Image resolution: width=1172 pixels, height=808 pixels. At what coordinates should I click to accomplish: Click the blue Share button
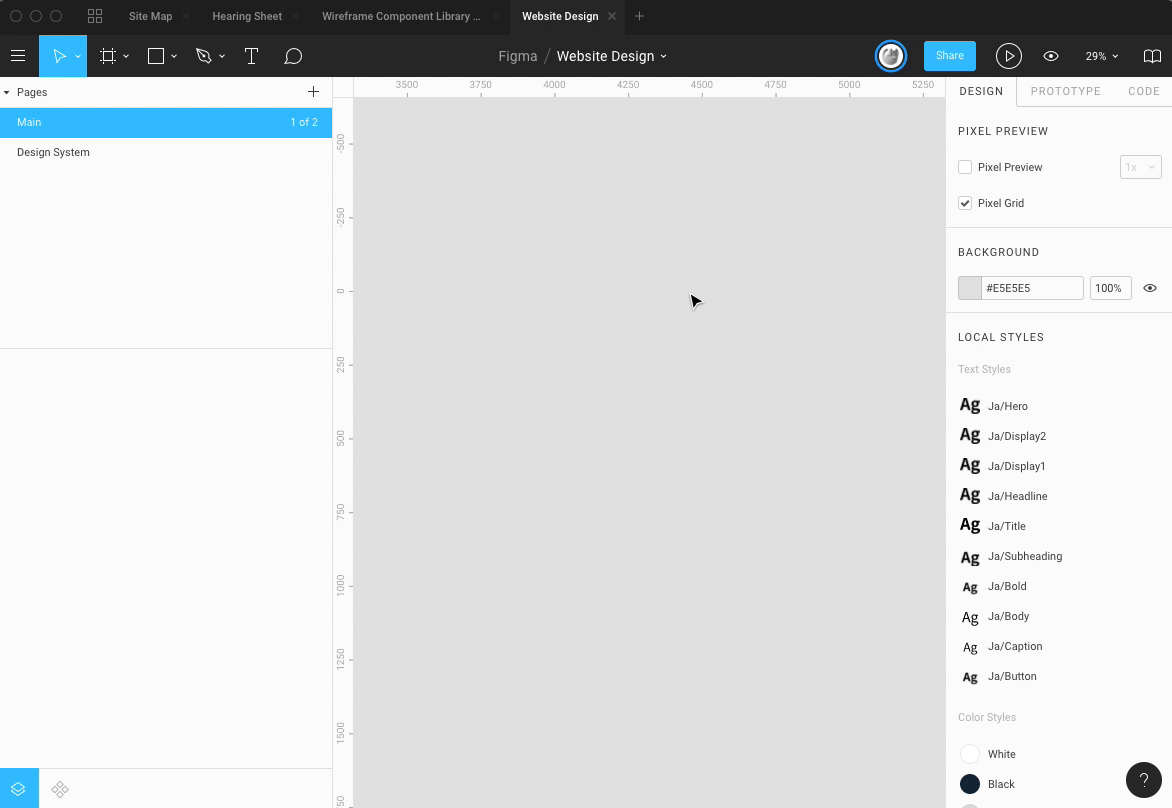(x=949, y=55)
